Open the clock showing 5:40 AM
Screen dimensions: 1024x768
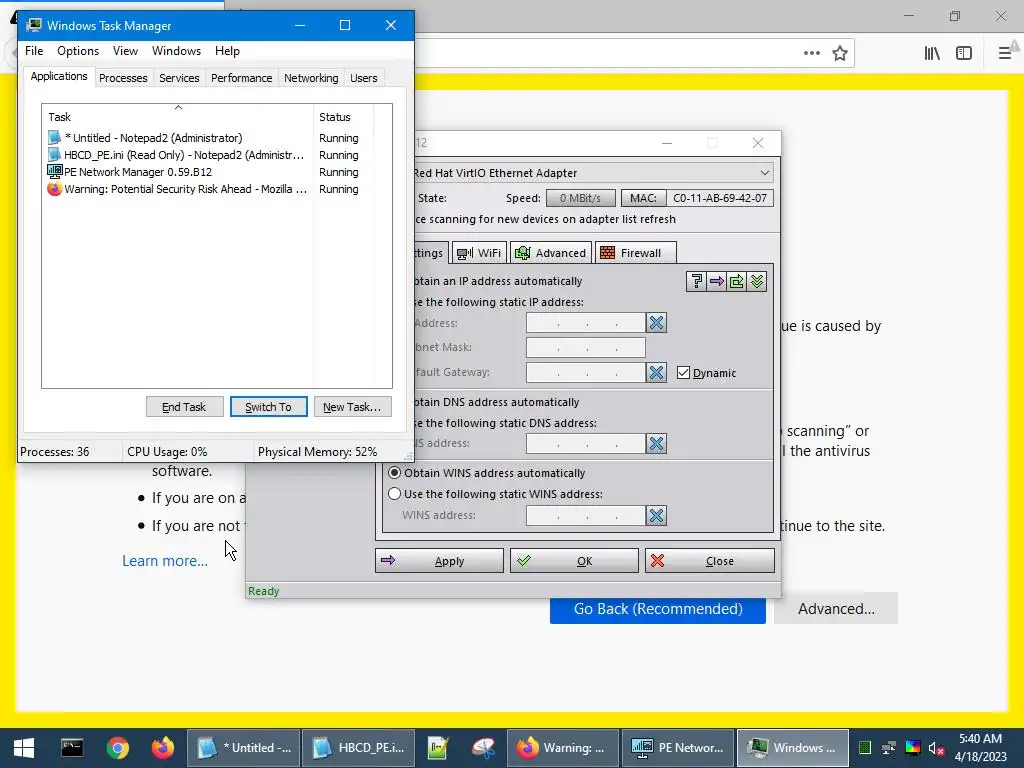(x=980, y=748)
